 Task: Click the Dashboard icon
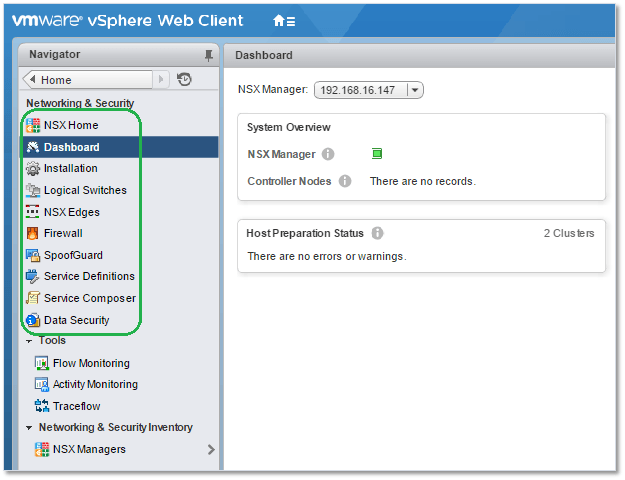pyautogui.click(x=33, y=147)
